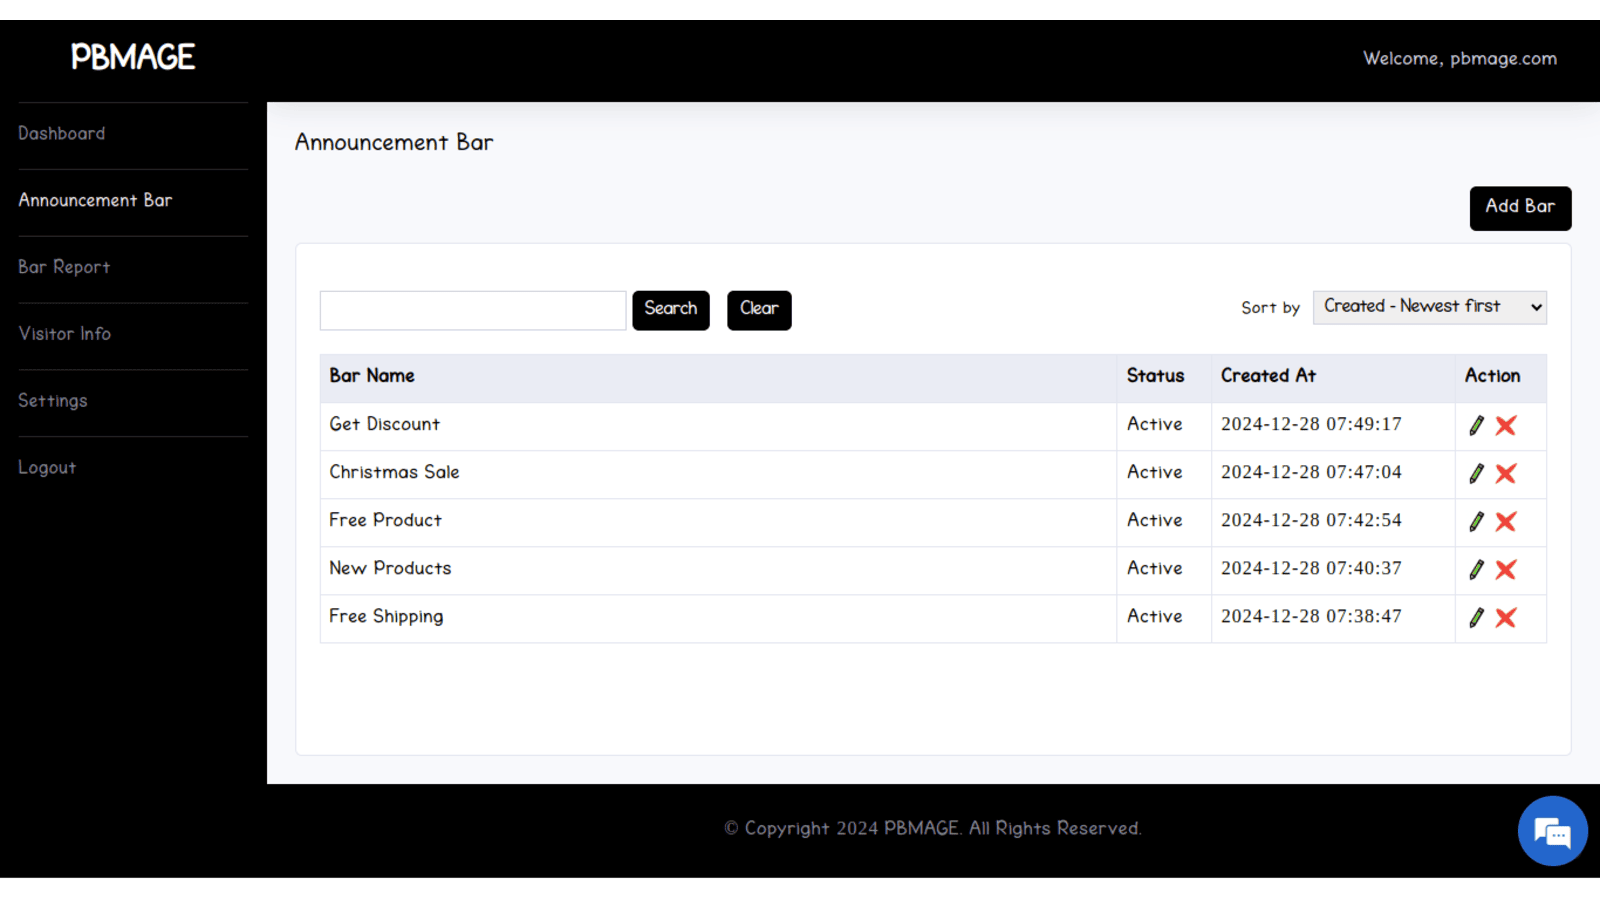Select the Christmas Sale bar name

[x=394, y=472]
